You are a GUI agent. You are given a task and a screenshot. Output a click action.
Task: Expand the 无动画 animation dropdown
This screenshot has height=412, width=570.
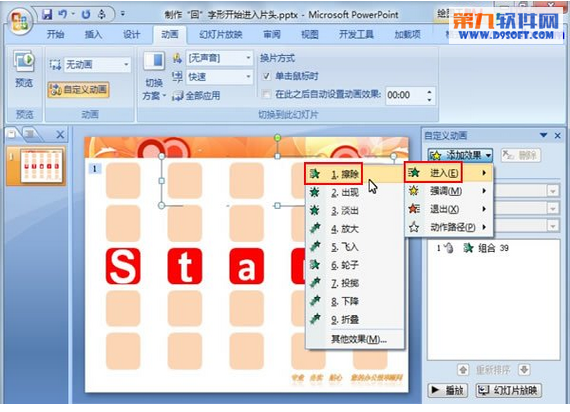coord(126,65)
